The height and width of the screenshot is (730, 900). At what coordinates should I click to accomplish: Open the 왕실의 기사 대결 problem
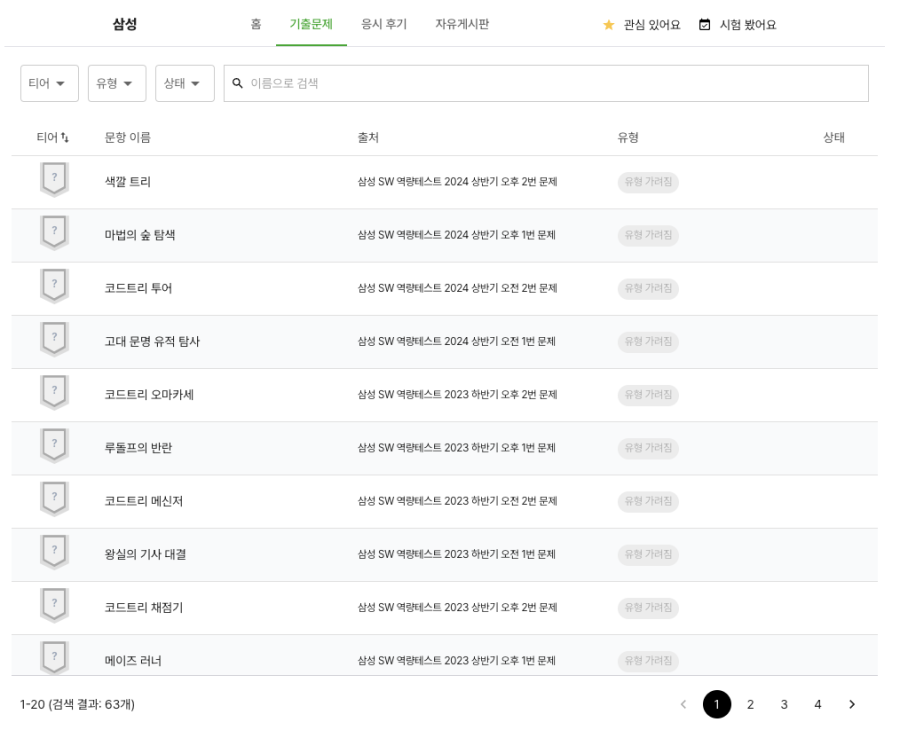(x=145, y=554)
